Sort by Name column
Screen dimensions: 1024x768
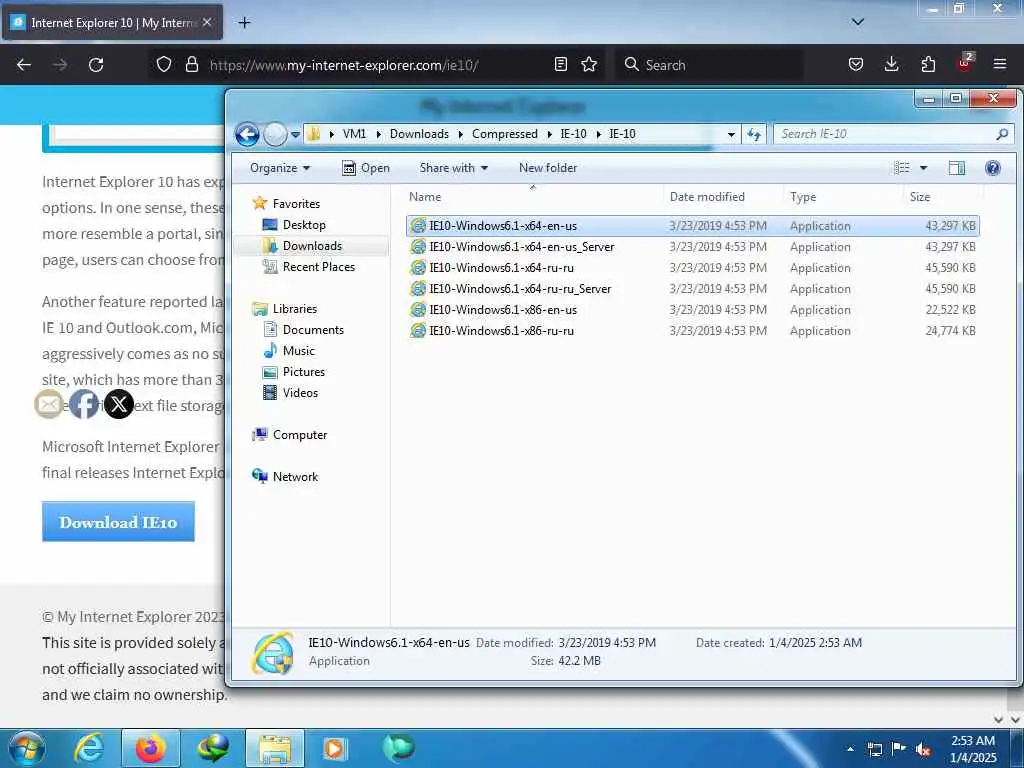click(424, 197)
